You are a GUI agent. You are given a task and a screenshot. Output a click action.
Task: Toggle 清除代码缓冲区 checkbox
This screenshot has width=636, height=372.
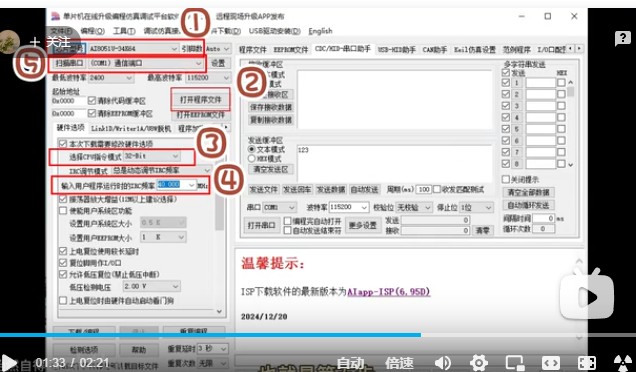point(92,101)
